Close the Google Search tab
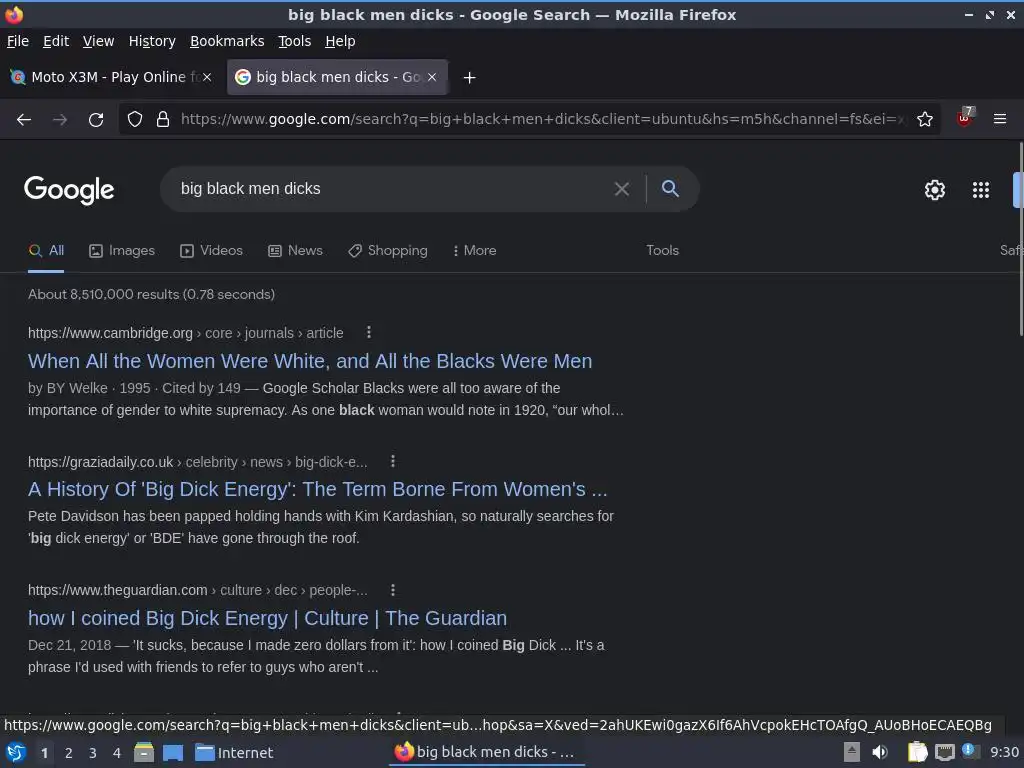This screenshot has width=1024, height=768. 432,77
